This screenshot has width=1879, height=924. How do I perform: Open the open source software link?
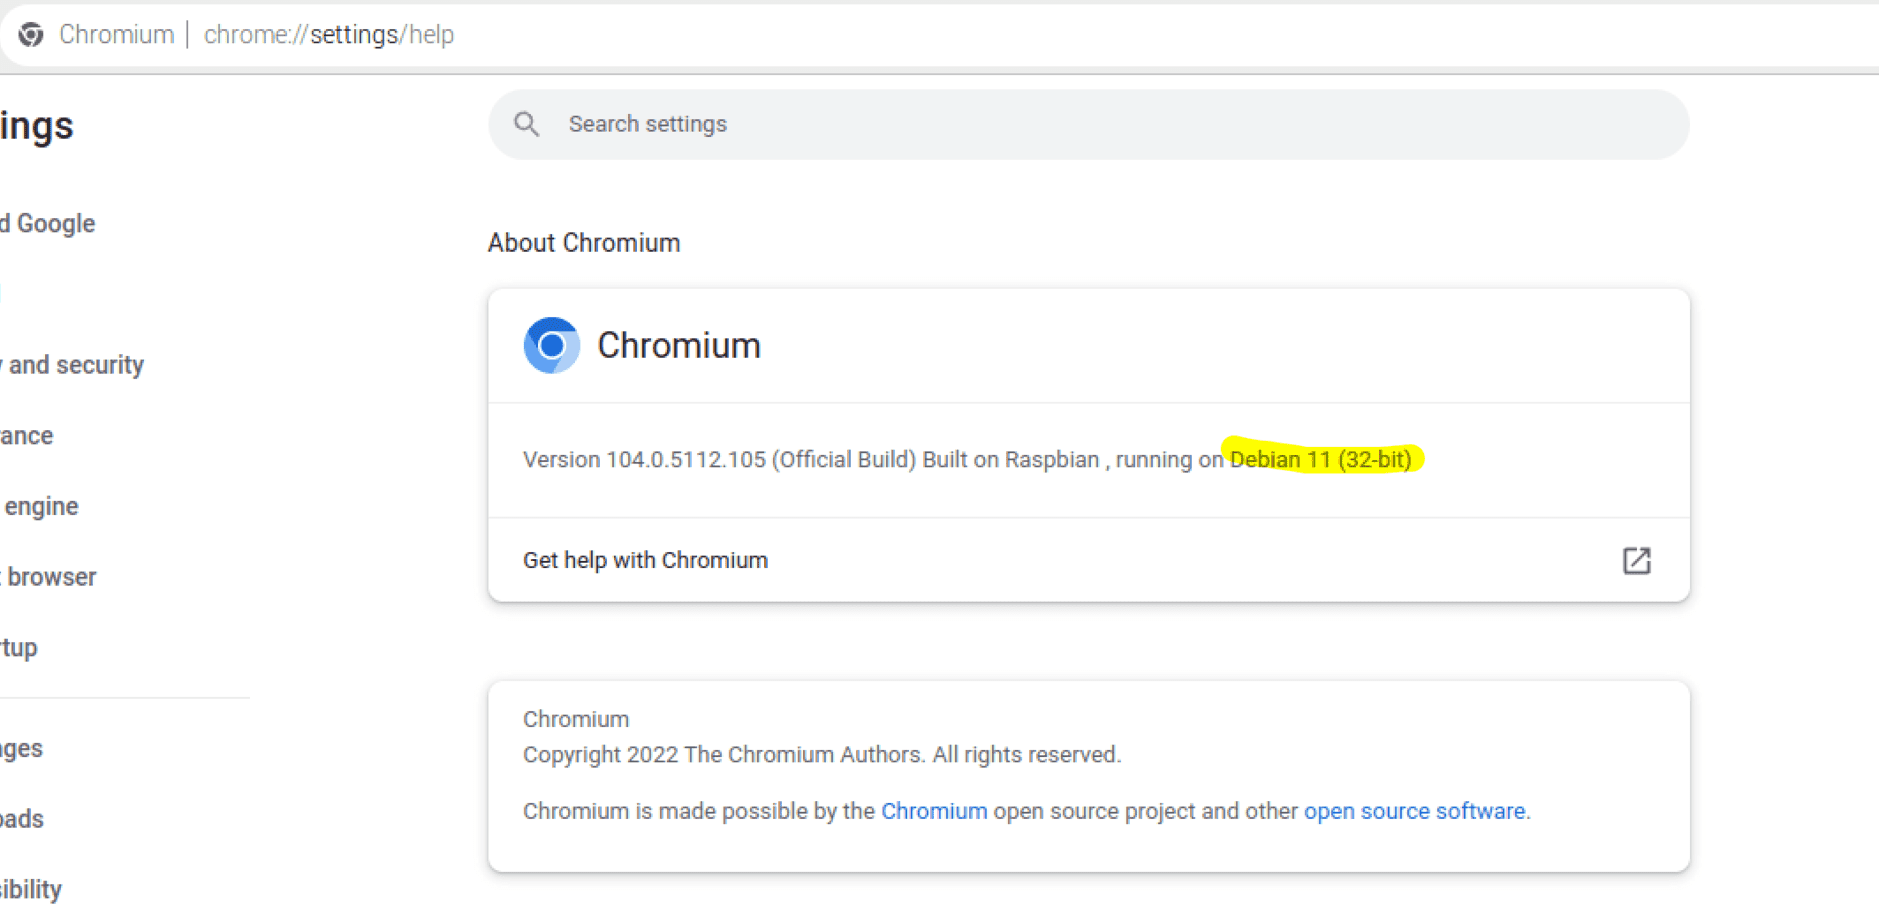tap(1414, 811)
